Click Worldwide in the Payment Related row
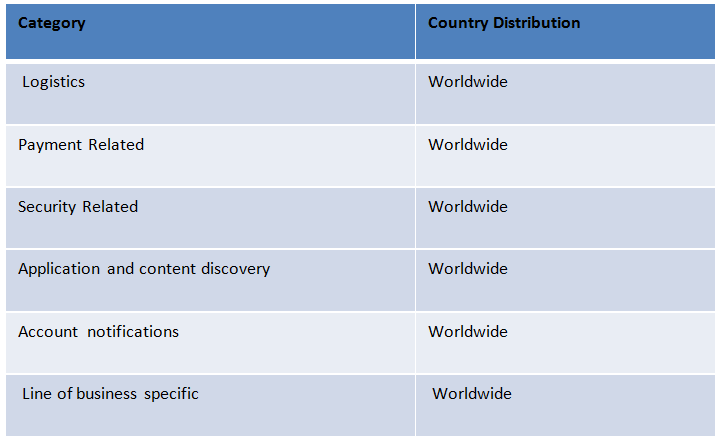 click(468, 145)
